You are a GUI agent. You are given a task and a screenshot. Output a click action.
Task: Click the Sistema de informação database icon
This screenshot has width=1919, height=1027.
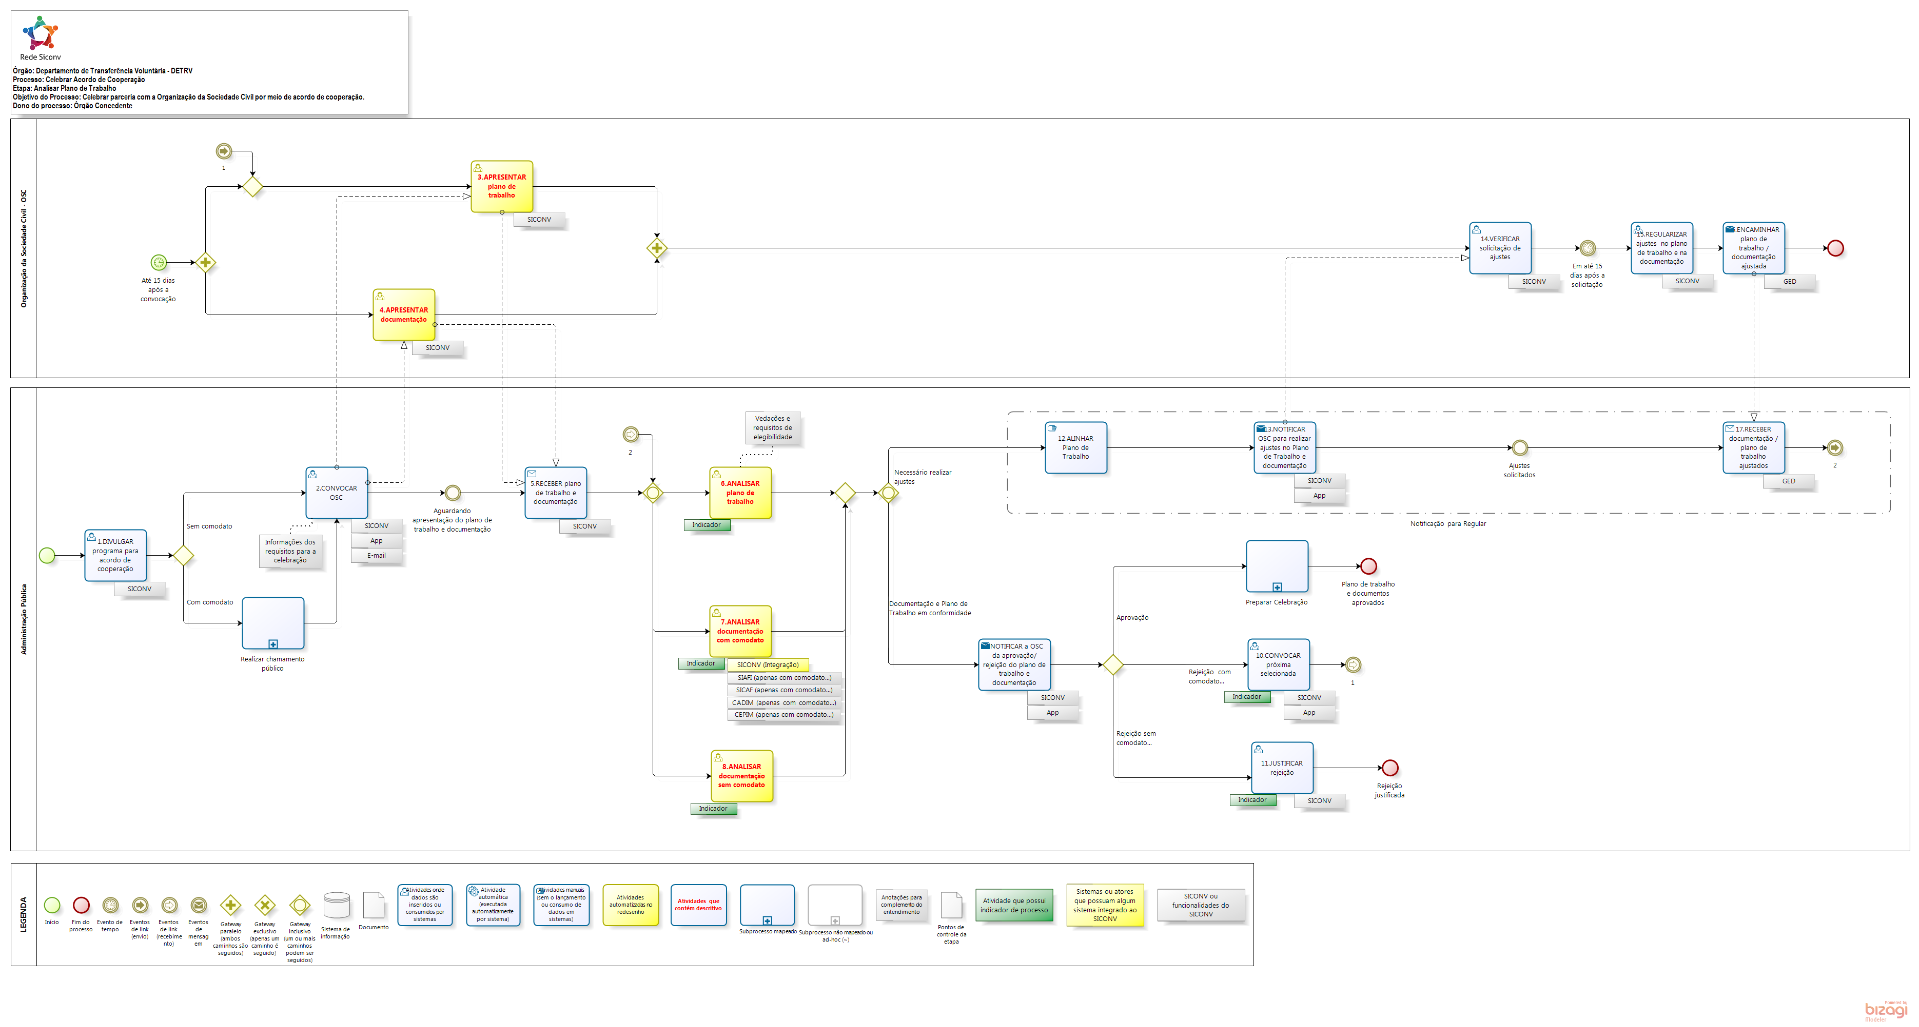[337, 905]
